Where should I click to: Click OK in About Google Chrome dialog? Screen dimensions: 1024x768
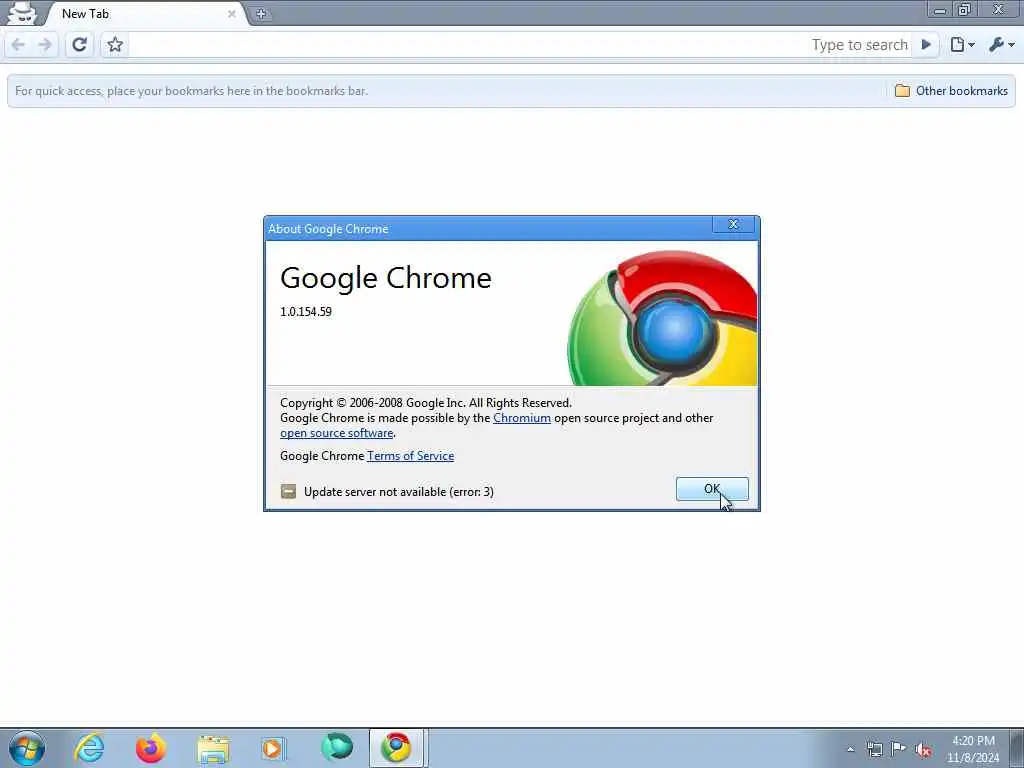click(x=712, y=488)
